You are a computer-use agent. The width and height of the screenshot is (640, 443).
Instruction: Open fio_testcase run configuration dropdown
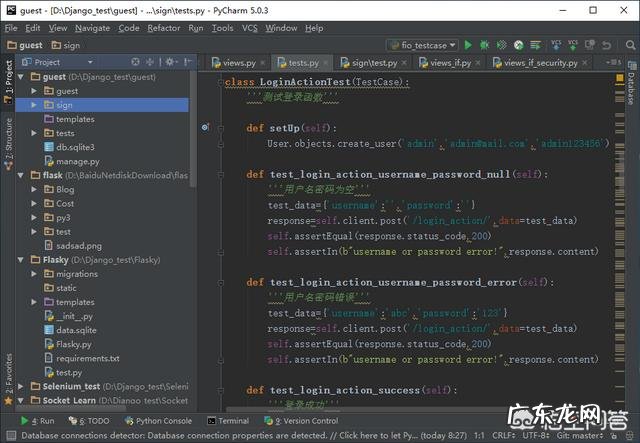coord(423,45)
